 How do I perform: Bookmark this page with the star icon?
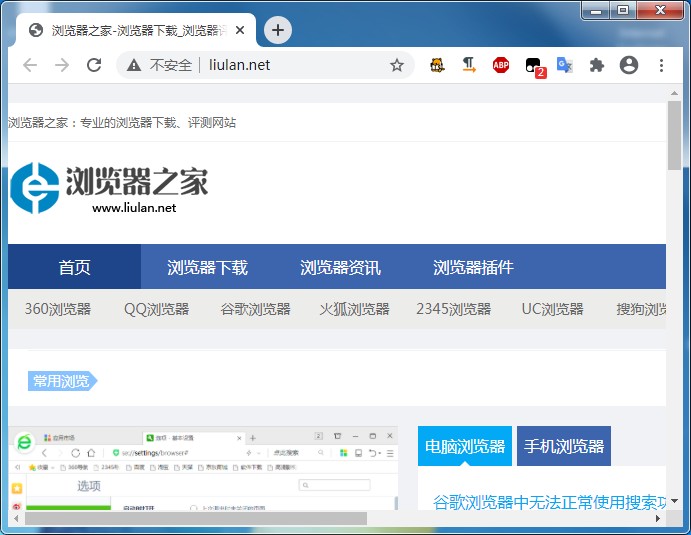coord(397,65)
